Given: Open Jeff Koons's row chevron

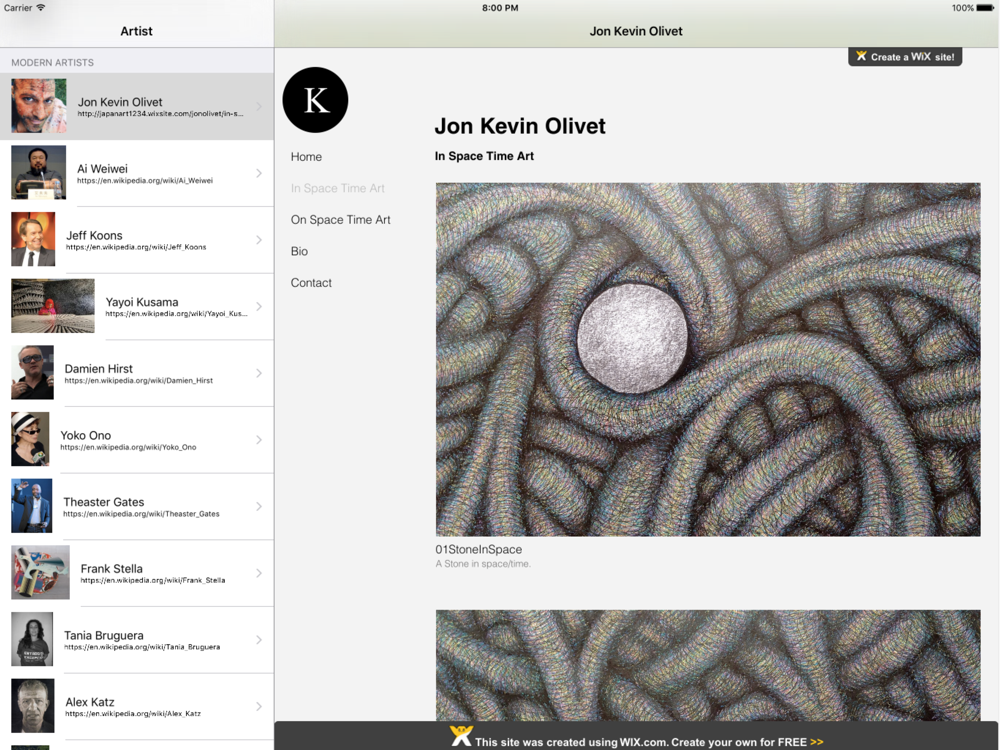Looking at the screenshot, I should pos(259,240).
